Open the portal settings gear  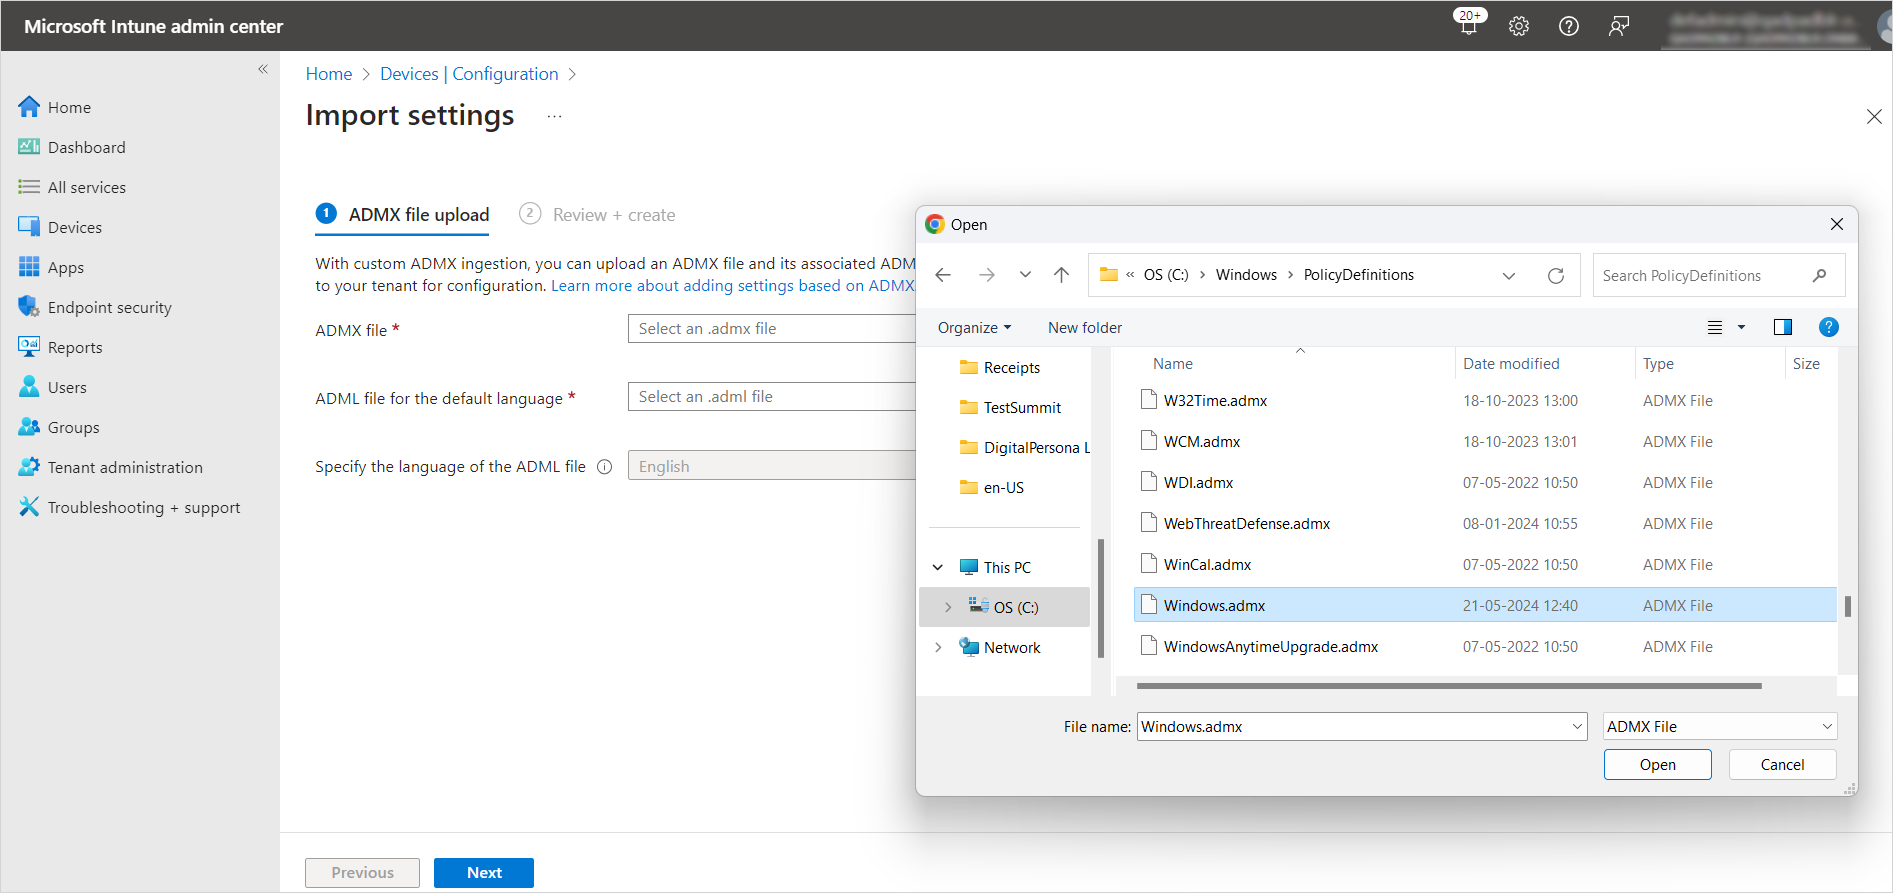(x=1519, y=26)
